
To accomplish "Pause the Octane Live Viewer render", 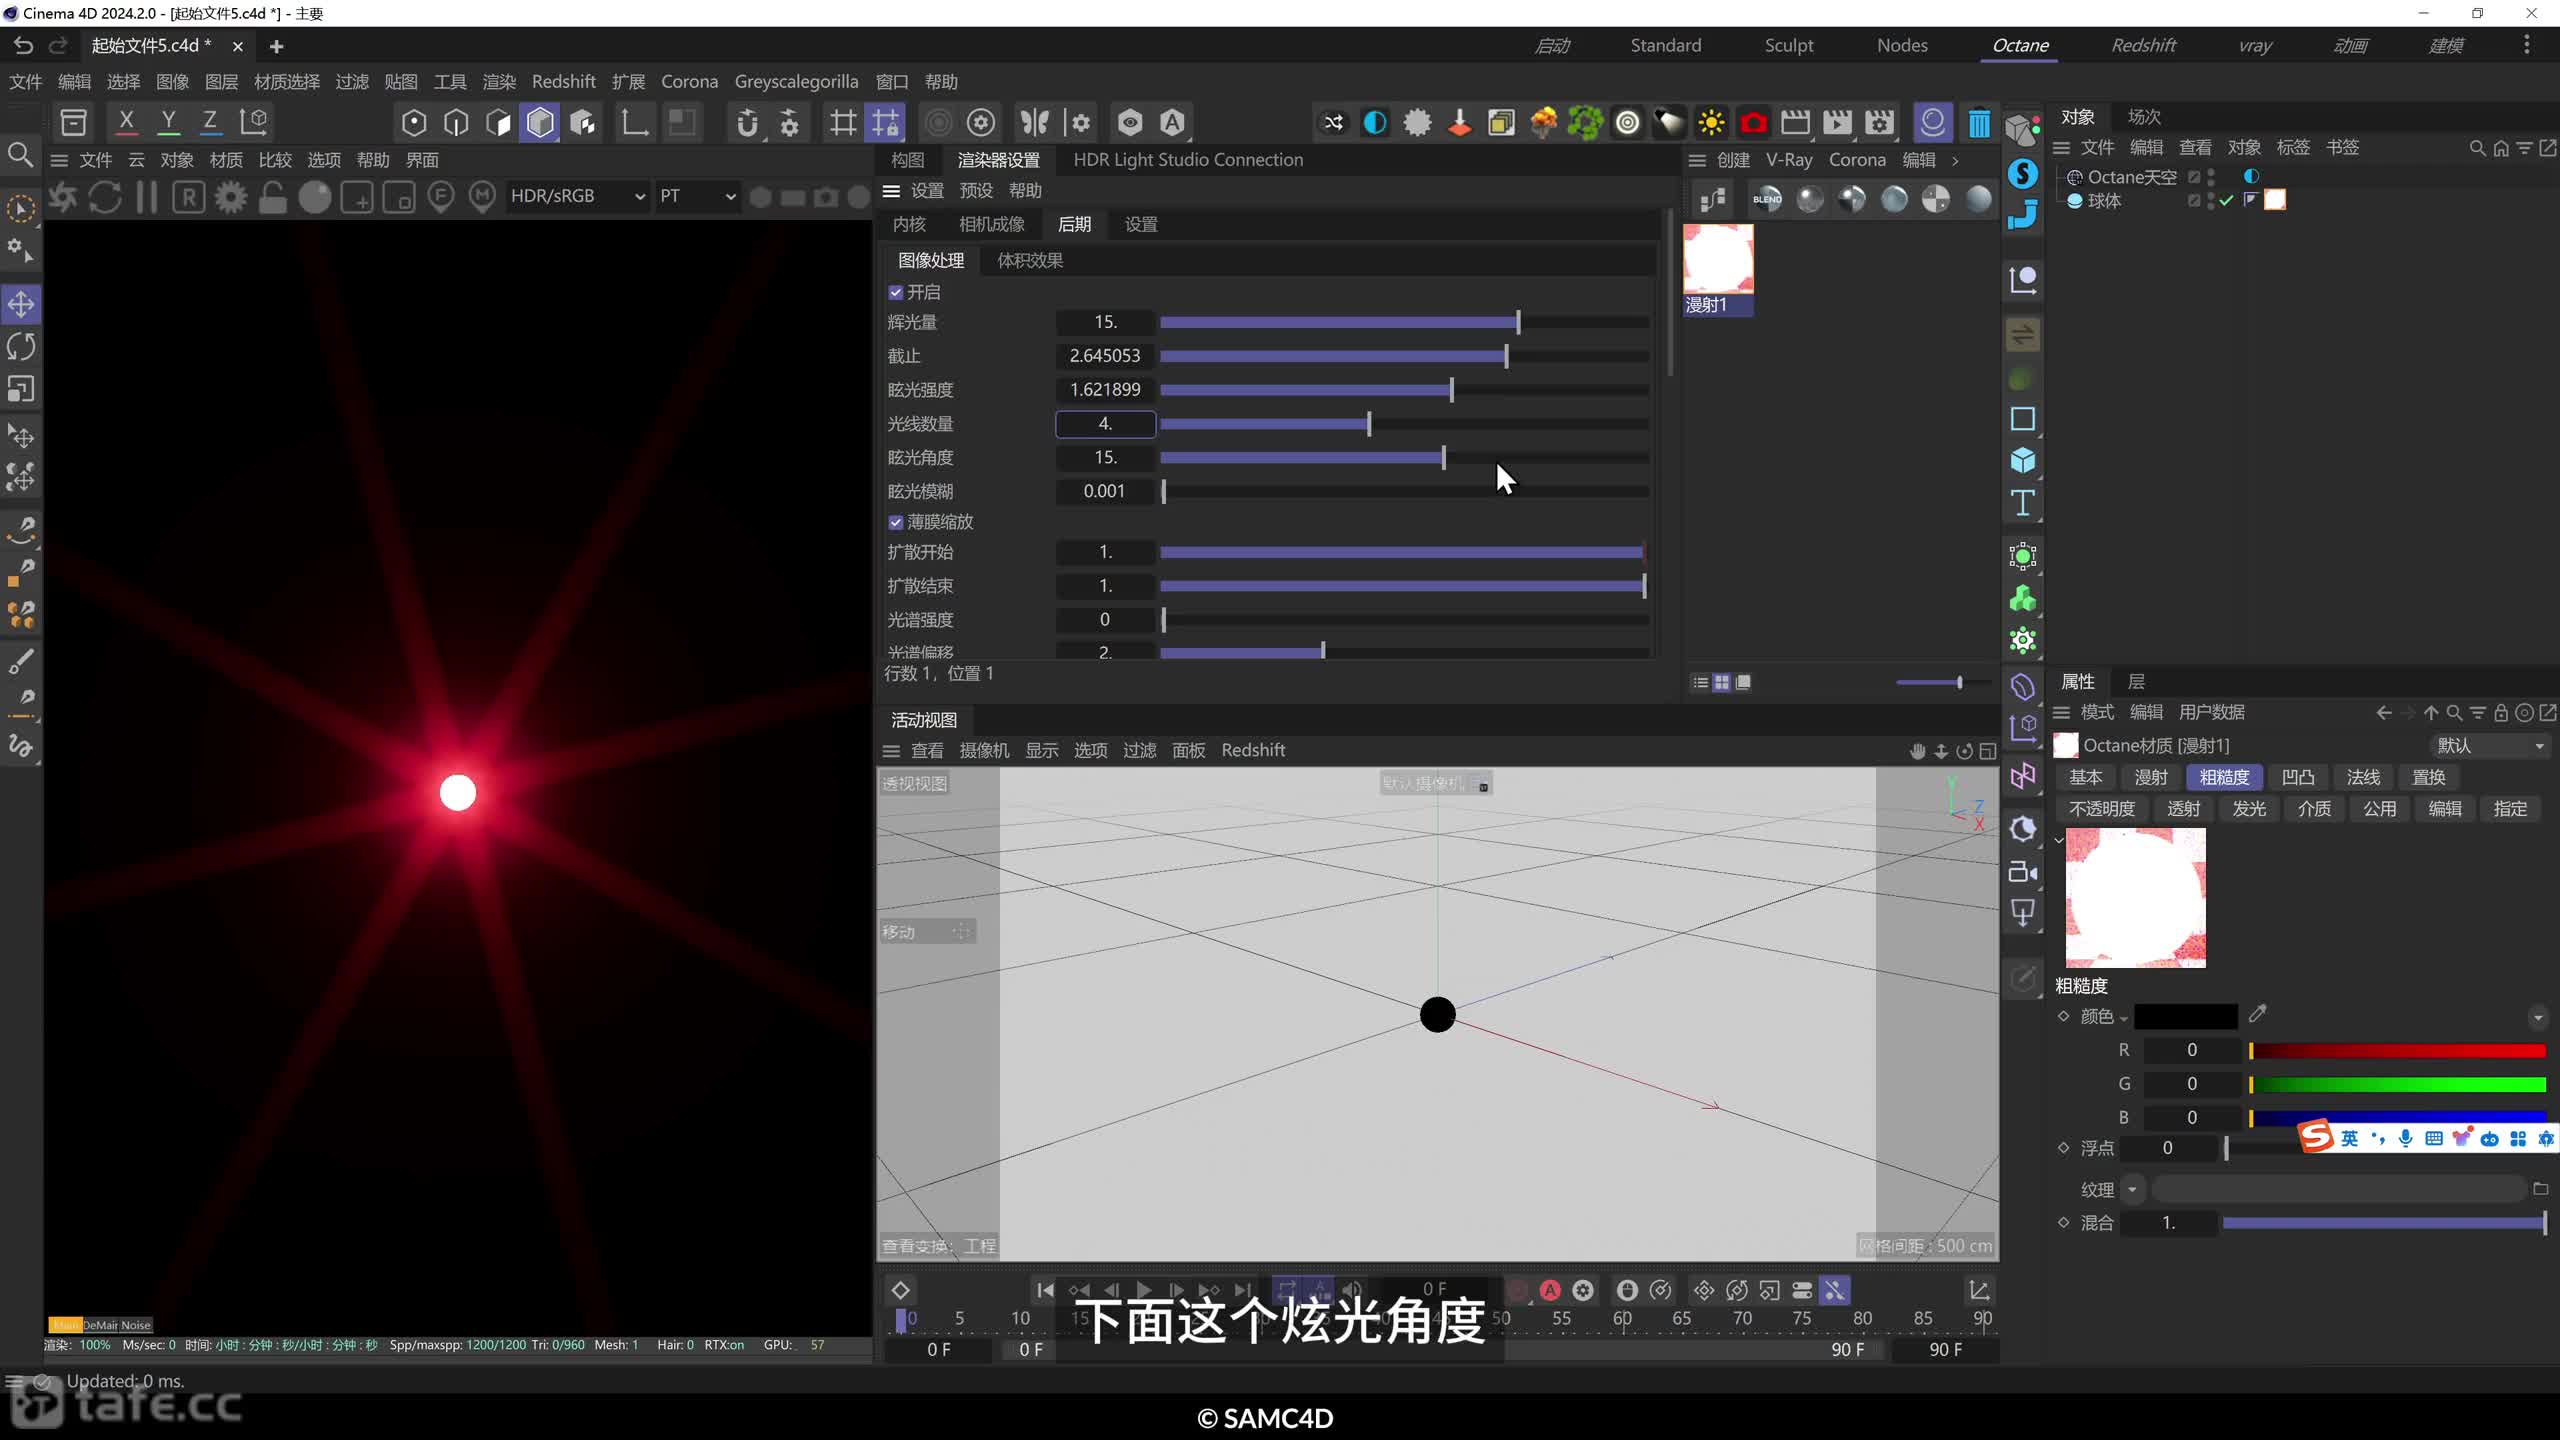I will [x=147, y=197].
